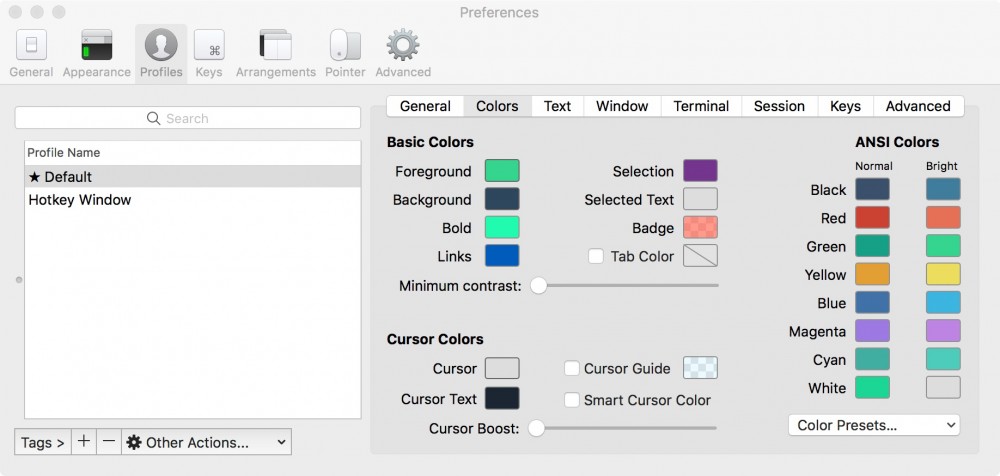
Task: Add a new profile with plus button
Action: [x=84, y=441]
